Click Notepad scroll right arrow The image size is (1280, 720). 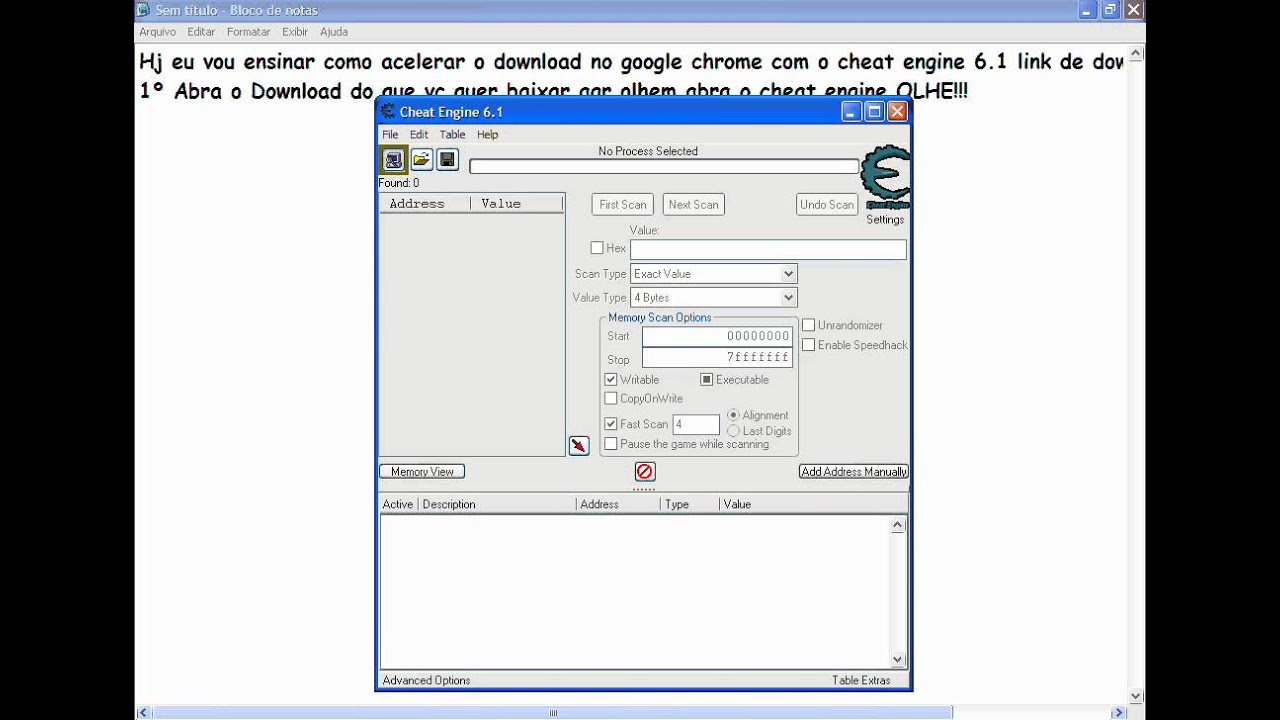1120,713
